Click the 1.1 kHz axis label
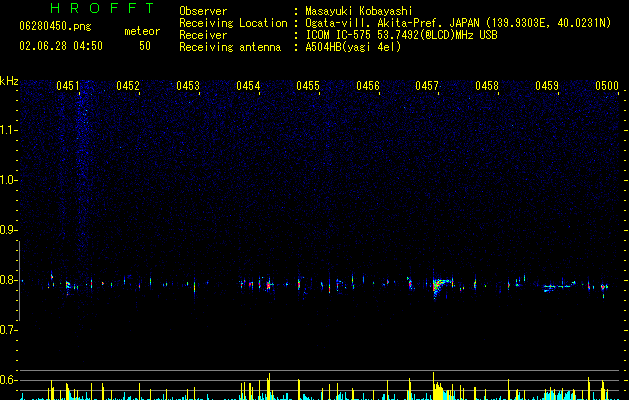This screenshot has height=400, width=629. click(8, 130)
